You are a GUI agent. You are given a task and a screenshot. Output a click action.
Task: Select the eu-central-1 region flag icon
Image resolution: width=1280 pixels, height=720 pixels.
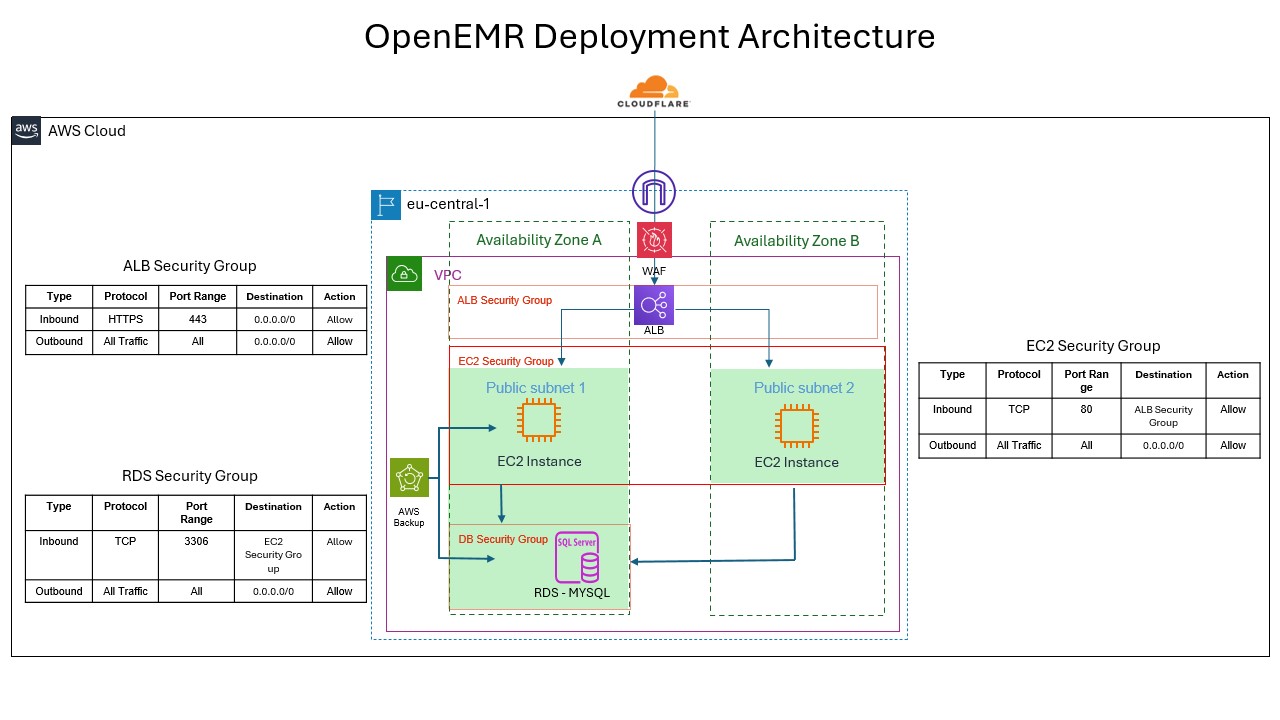click(x=386, y=205)
